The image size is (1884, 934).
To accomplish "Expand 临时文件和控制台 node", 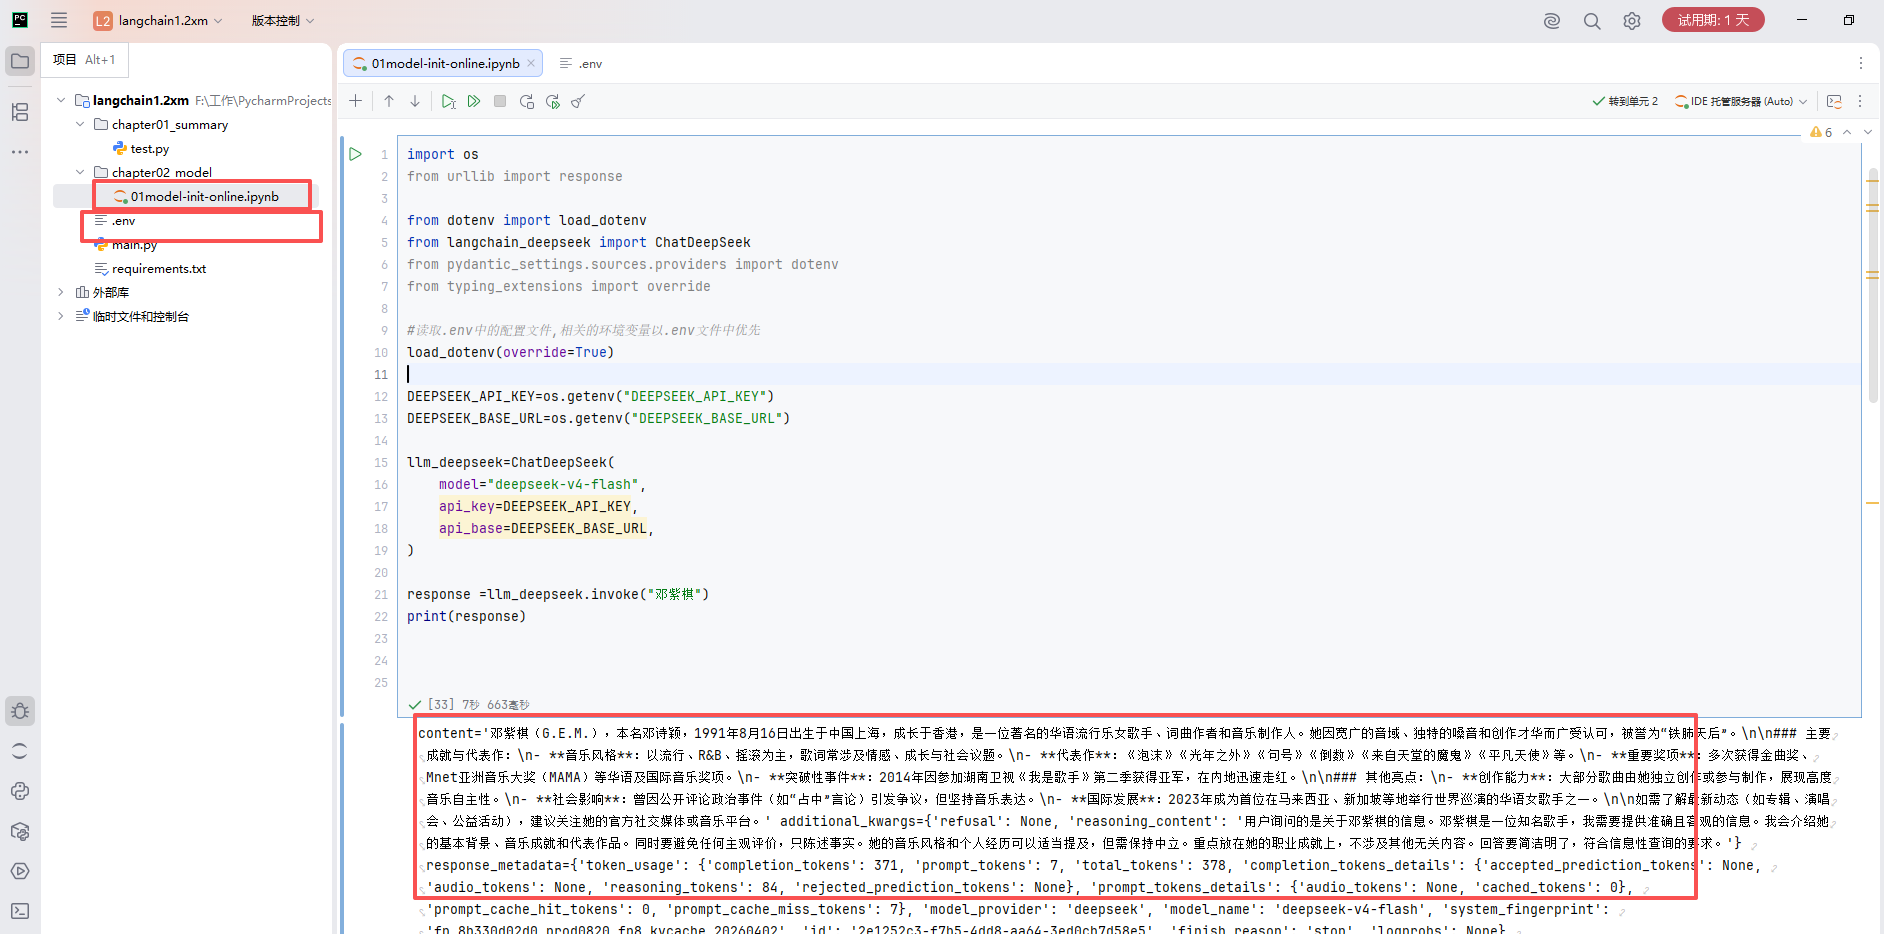I will pos(61,316).
